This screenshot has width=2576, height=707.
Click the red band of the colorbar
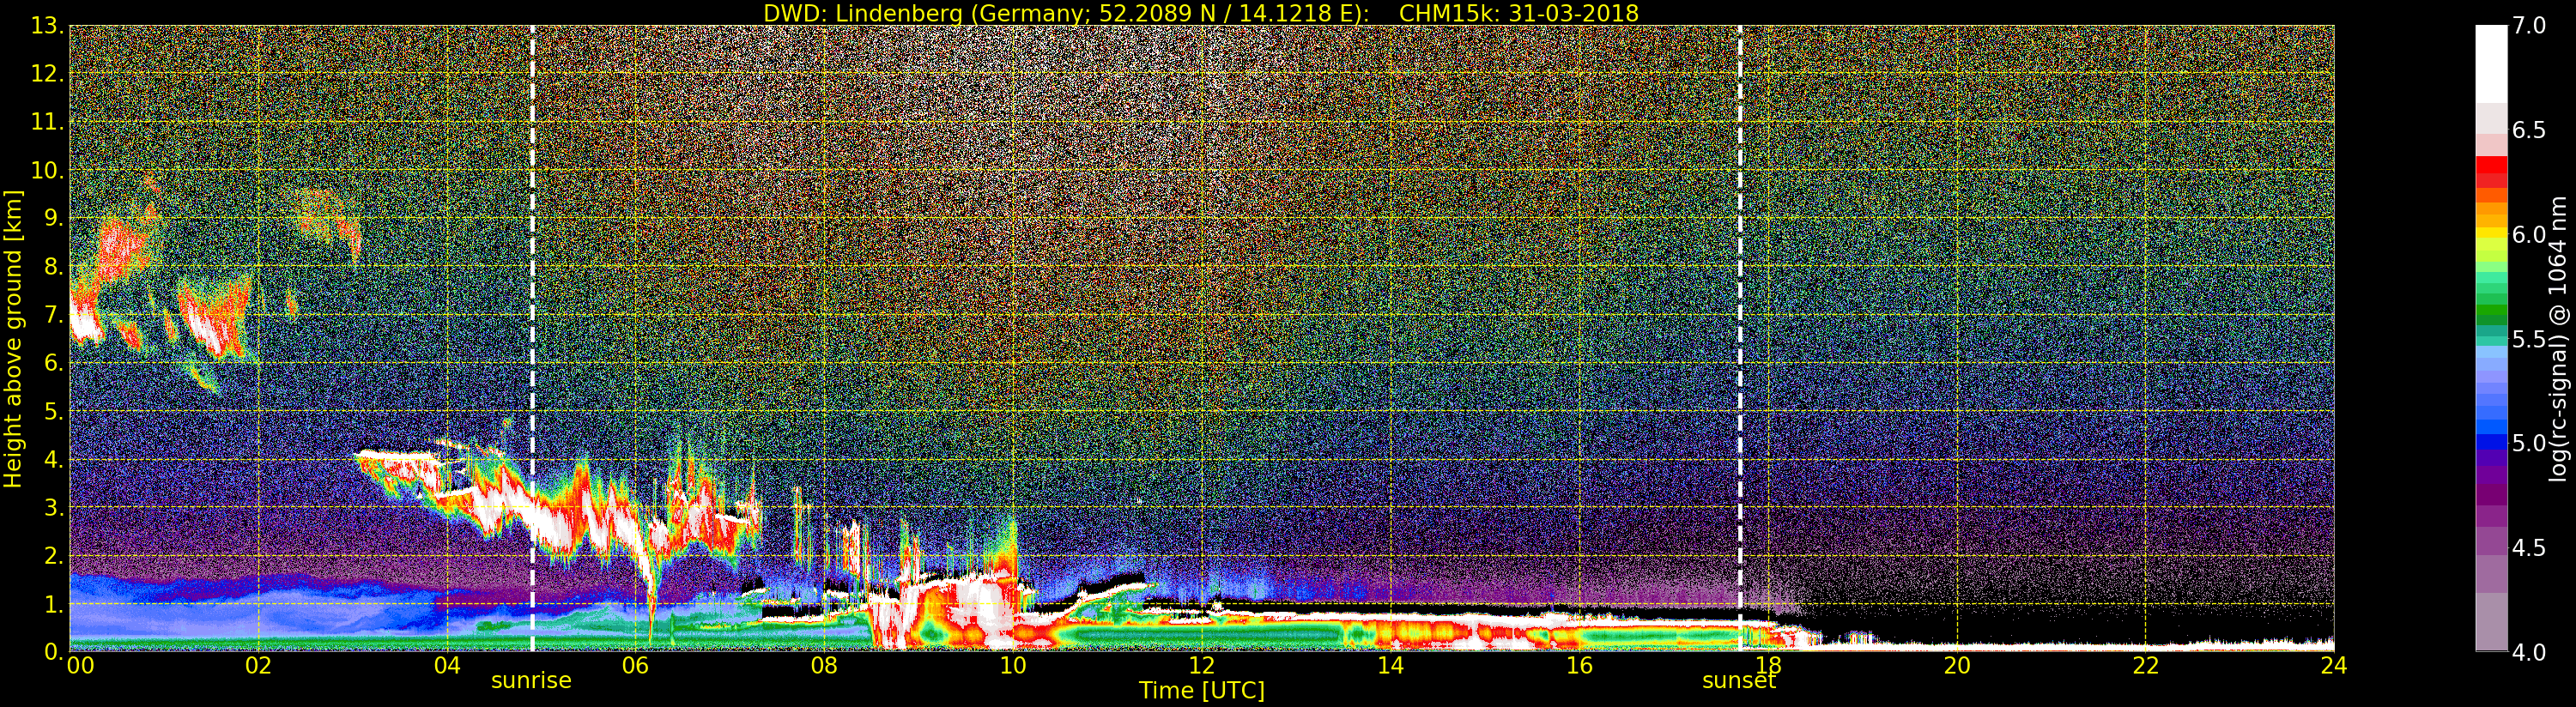2491,170
